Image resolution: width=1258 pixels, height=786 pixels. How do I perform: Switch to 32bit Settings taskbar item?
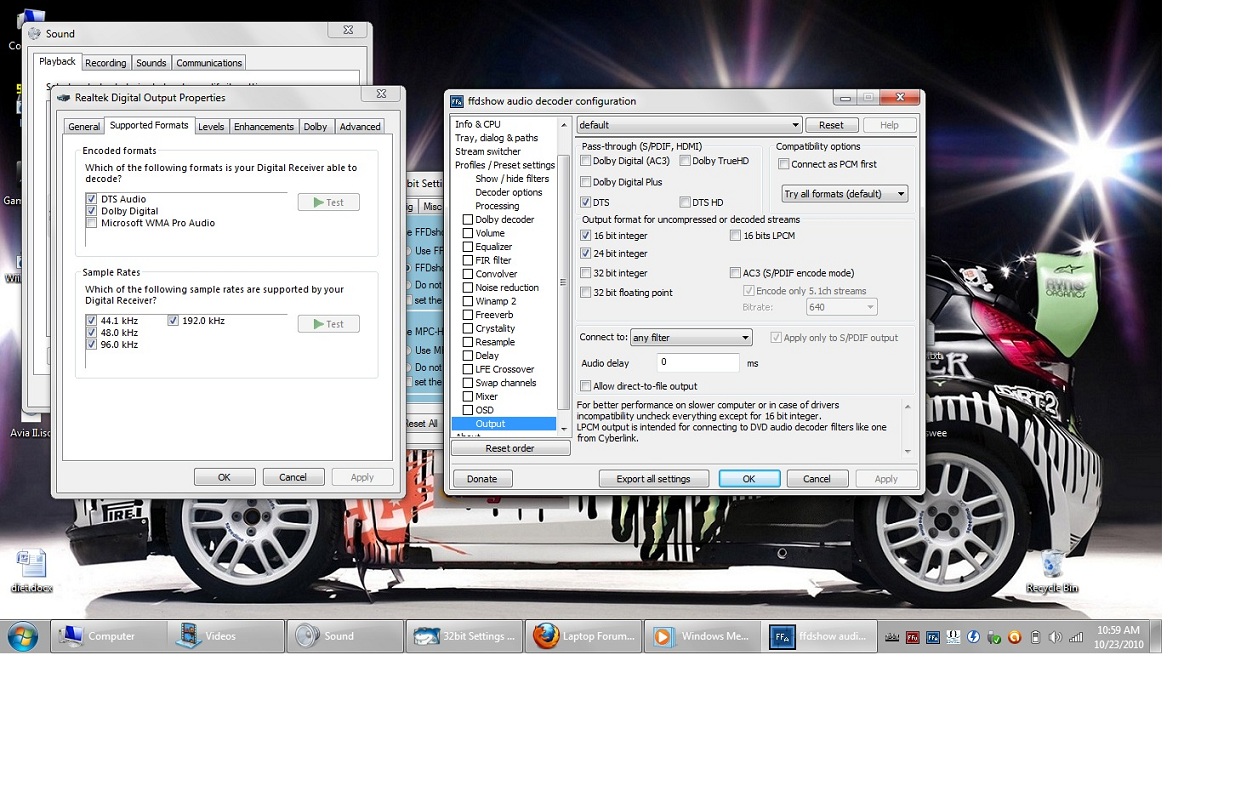pyautogui.click(x=464, y=636)
